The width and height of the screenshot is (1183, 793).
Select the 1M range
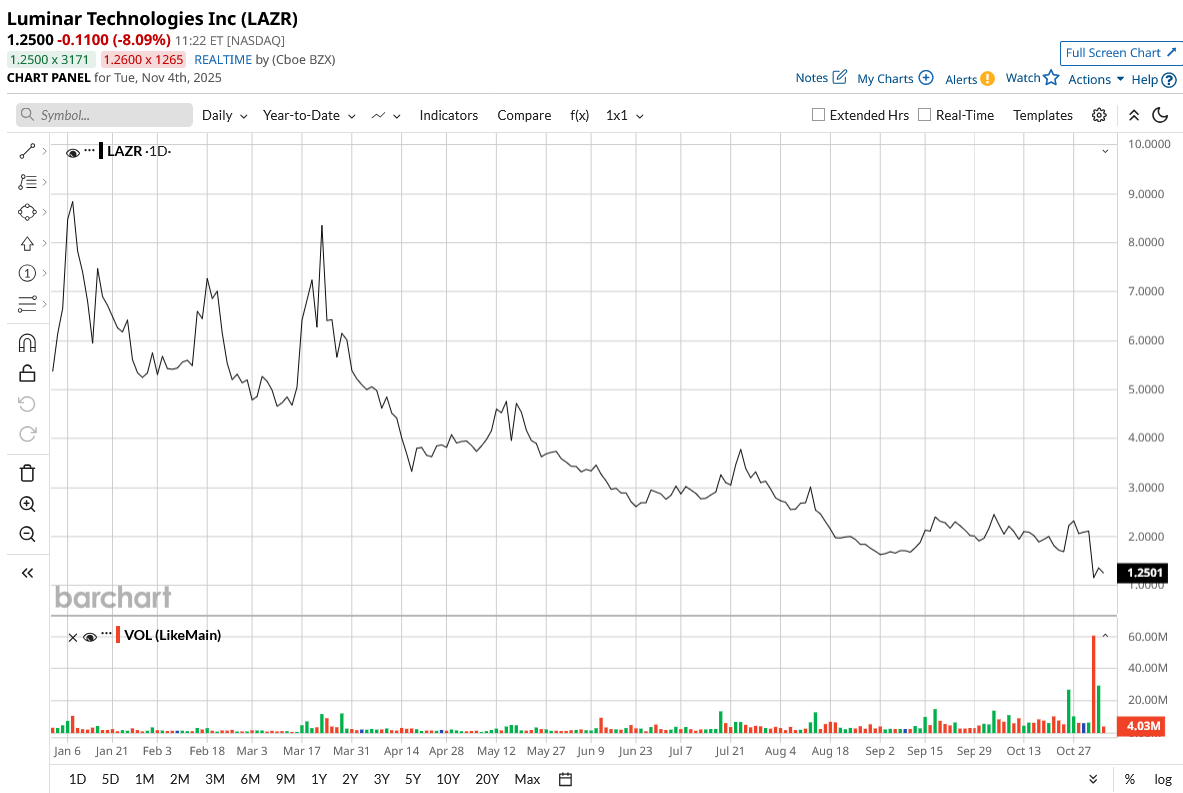[x=145, y=779]
